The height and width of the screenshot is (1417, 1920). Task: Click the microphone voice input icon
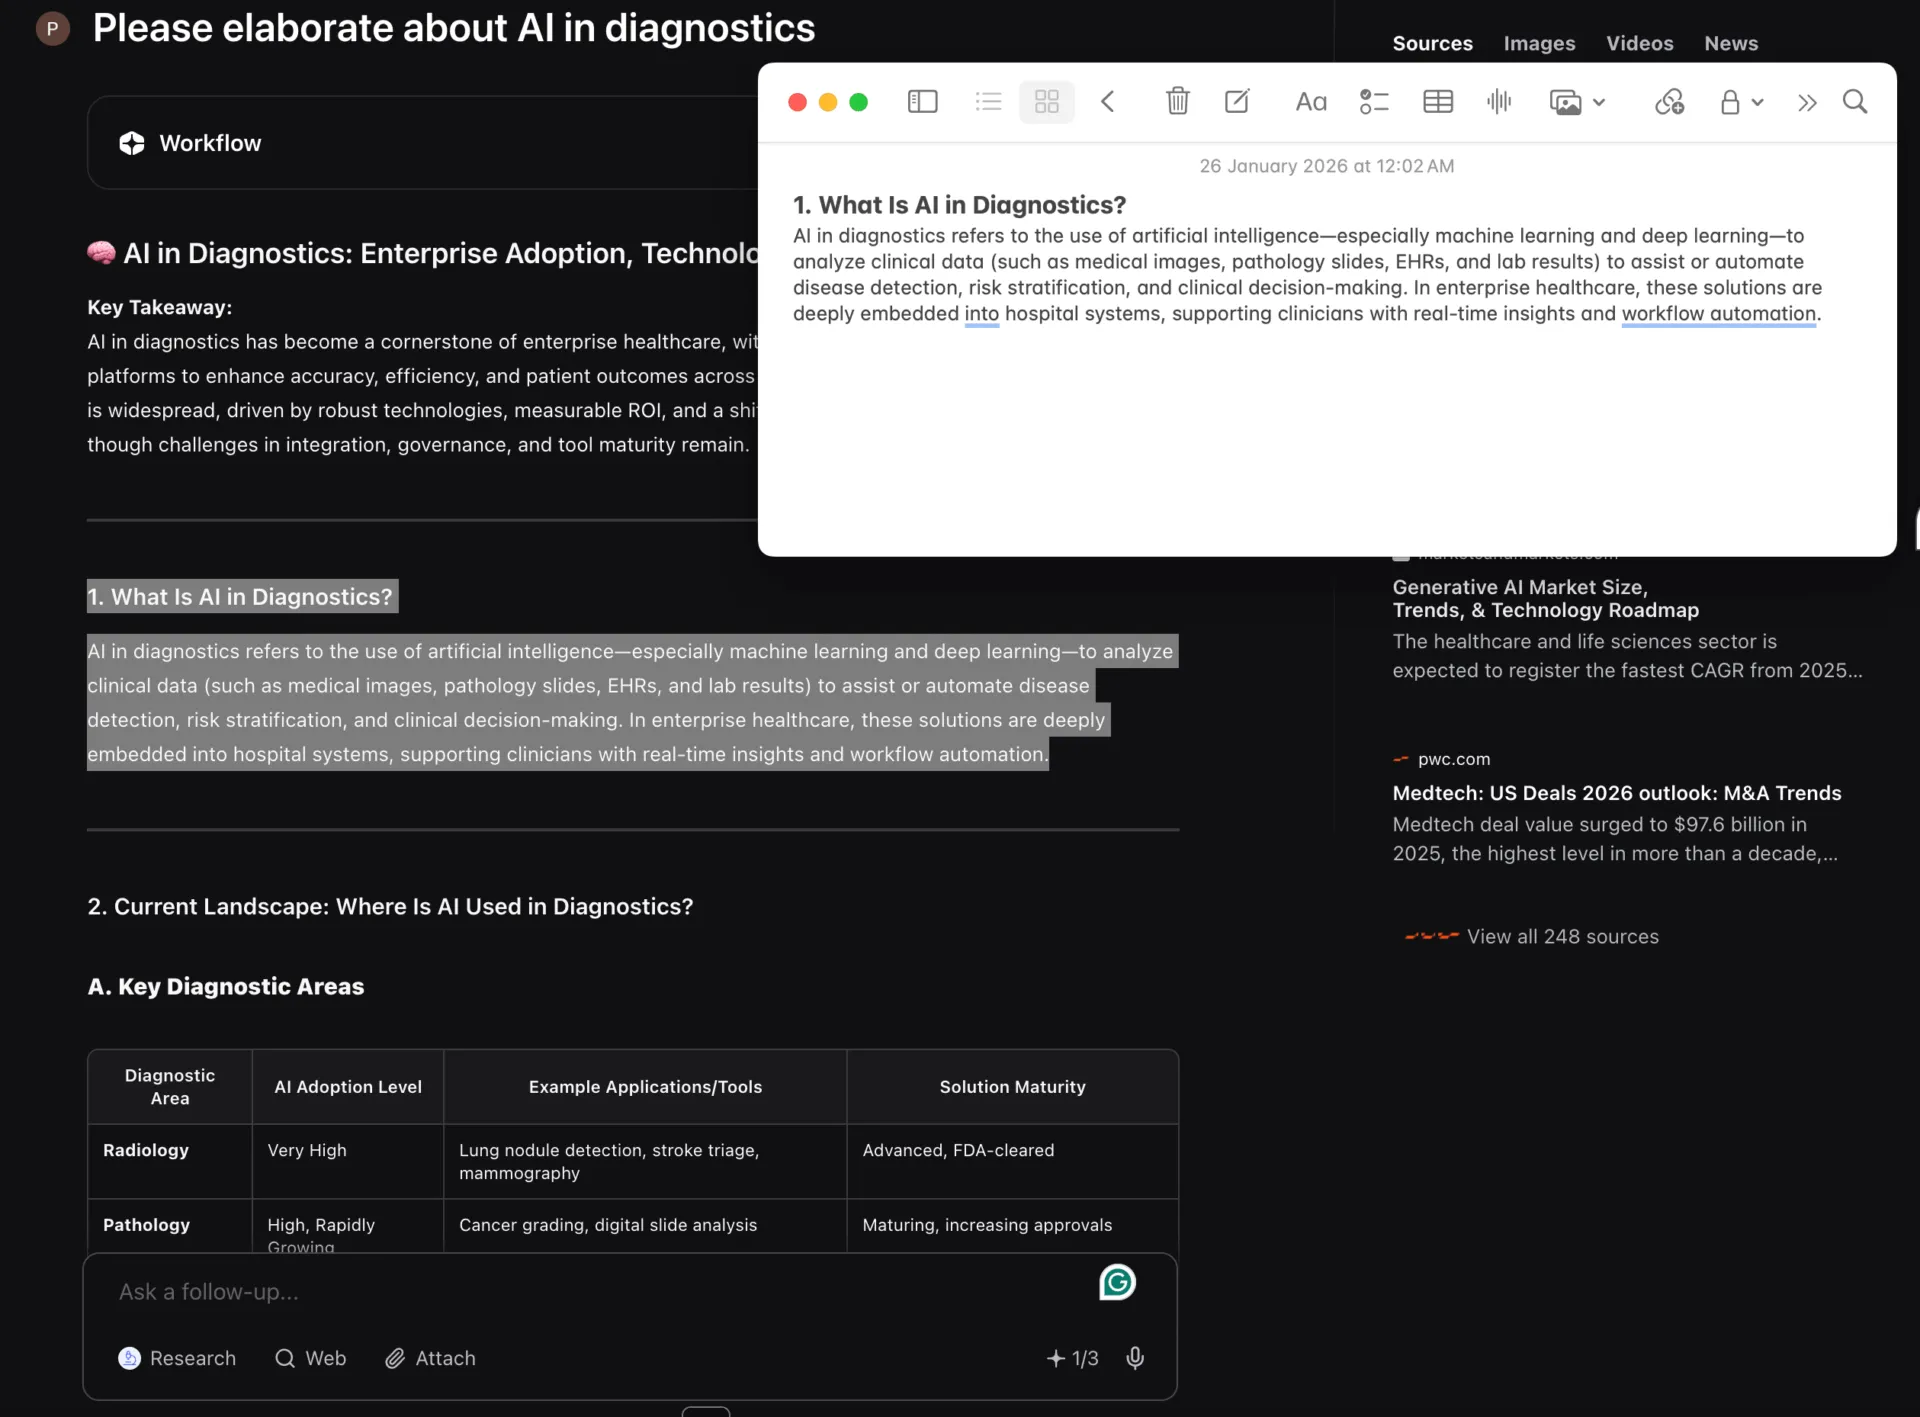[x=1135, y=1358]
